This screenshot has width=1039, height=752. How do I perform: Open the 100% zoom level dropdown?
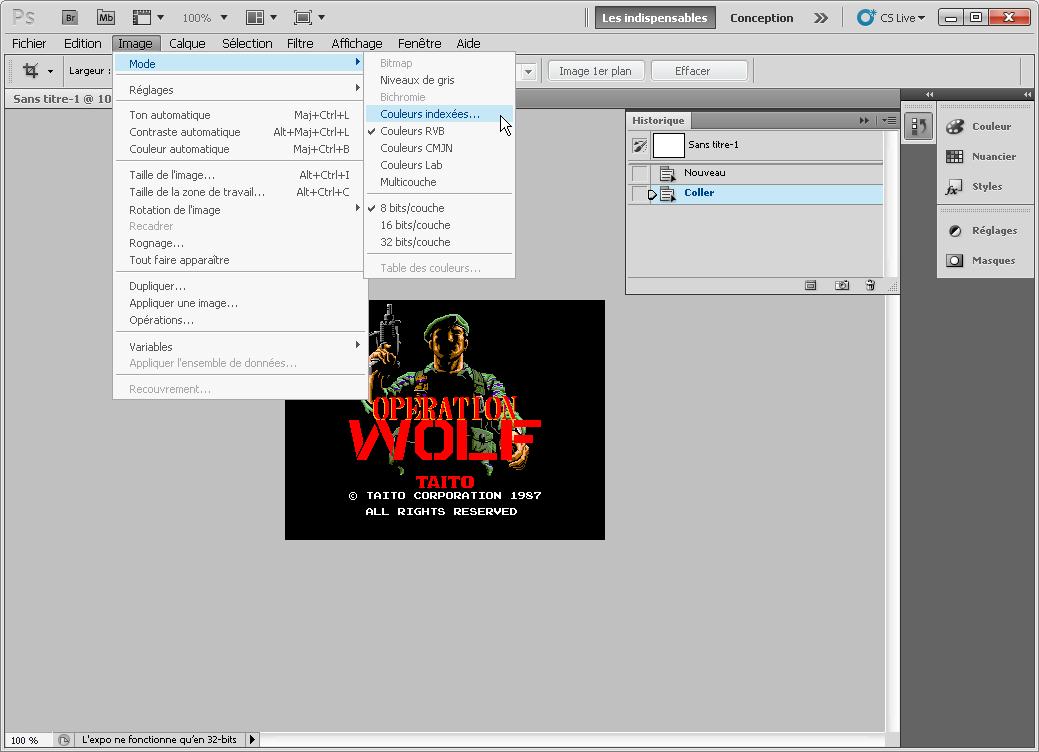point(224,18)
